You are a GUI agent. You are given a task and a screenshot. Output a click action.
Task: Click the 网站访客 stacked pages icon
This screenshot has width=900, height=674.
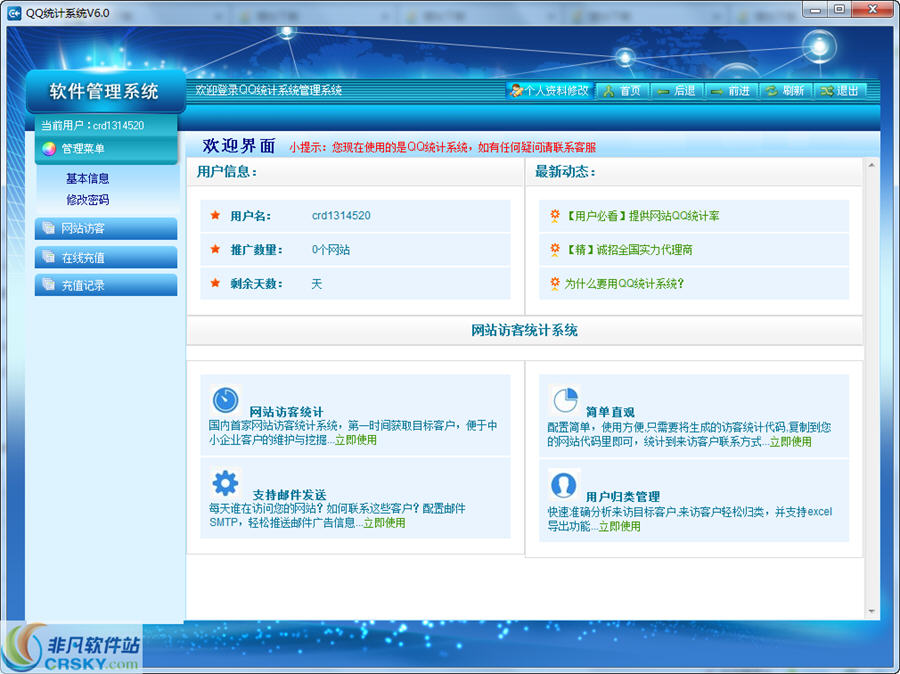tap(49, 228)
